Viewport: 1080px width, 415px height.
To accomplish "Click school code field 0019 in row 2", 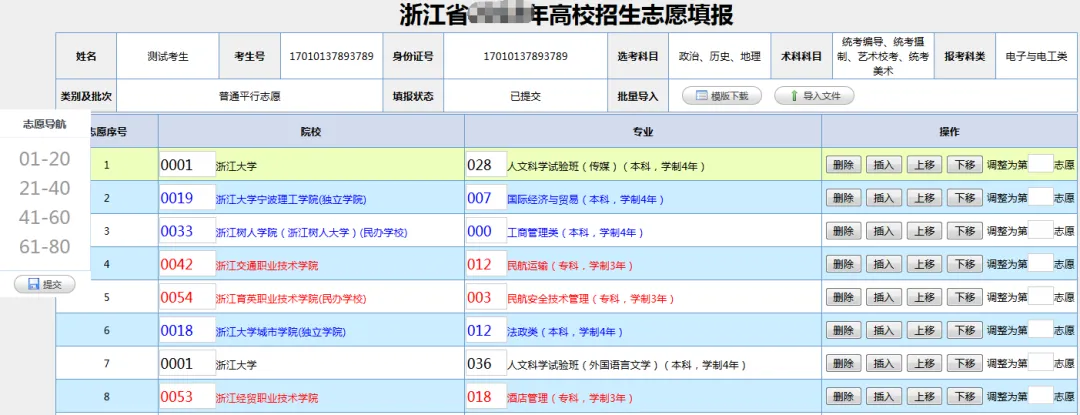I will click(187, 198).
